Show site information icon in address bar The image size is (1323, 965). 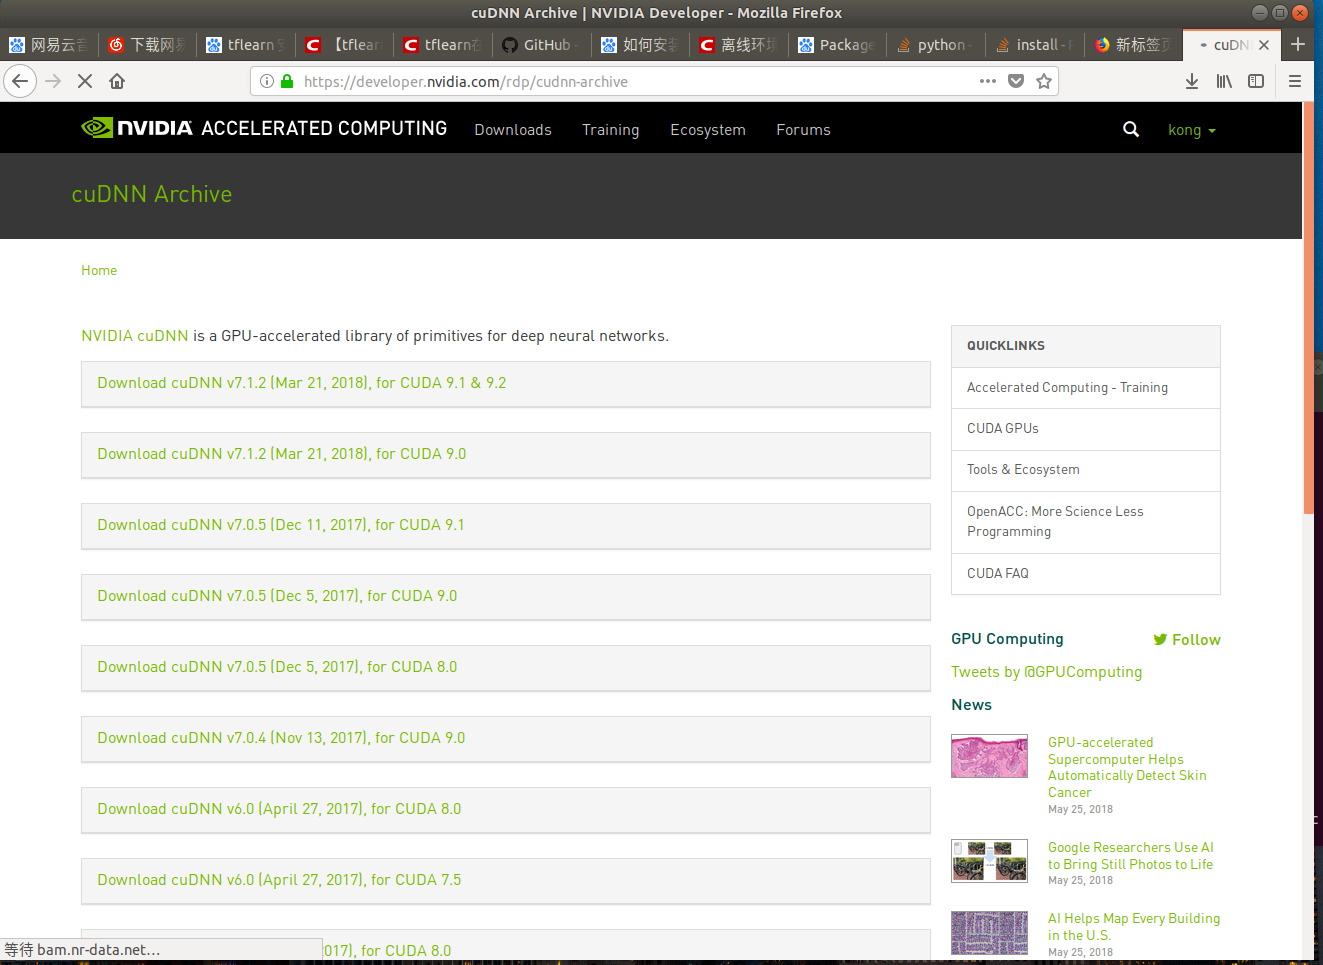pos(267,81)
